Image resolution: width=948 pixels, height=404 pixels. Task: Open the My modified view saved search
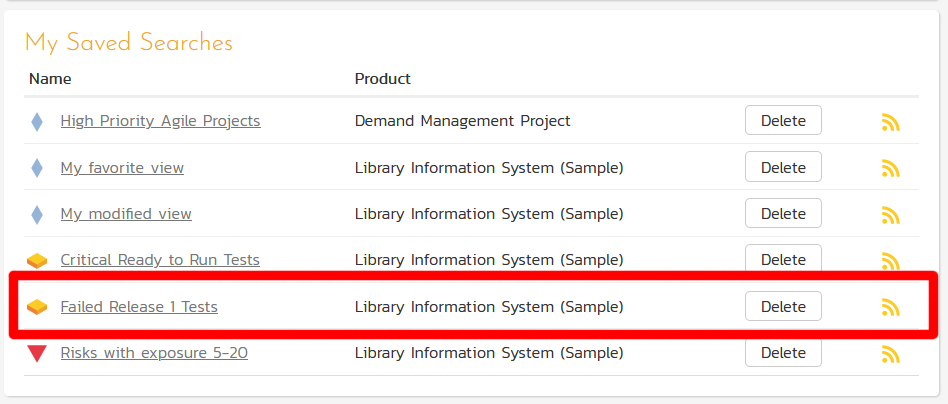click(126, 214)
